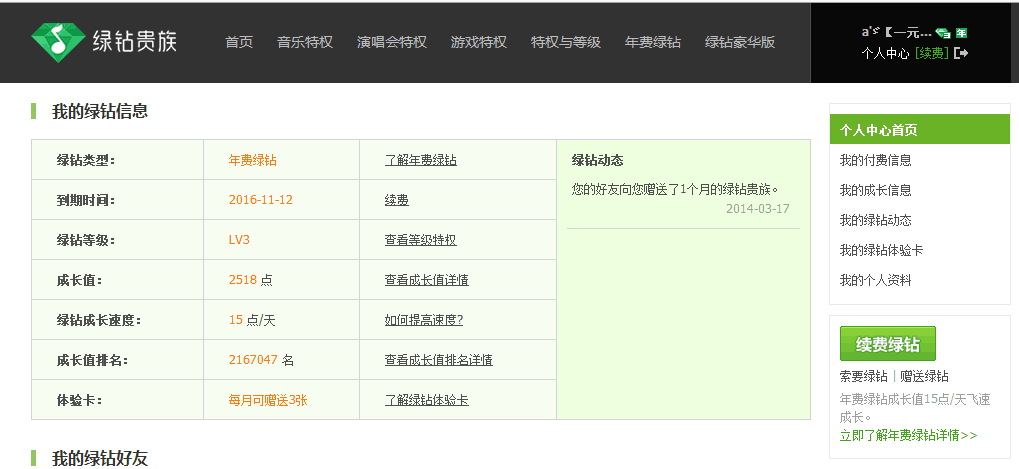
Task: Click the green 年 annual badge icon
Action: [x=961, y=33]
